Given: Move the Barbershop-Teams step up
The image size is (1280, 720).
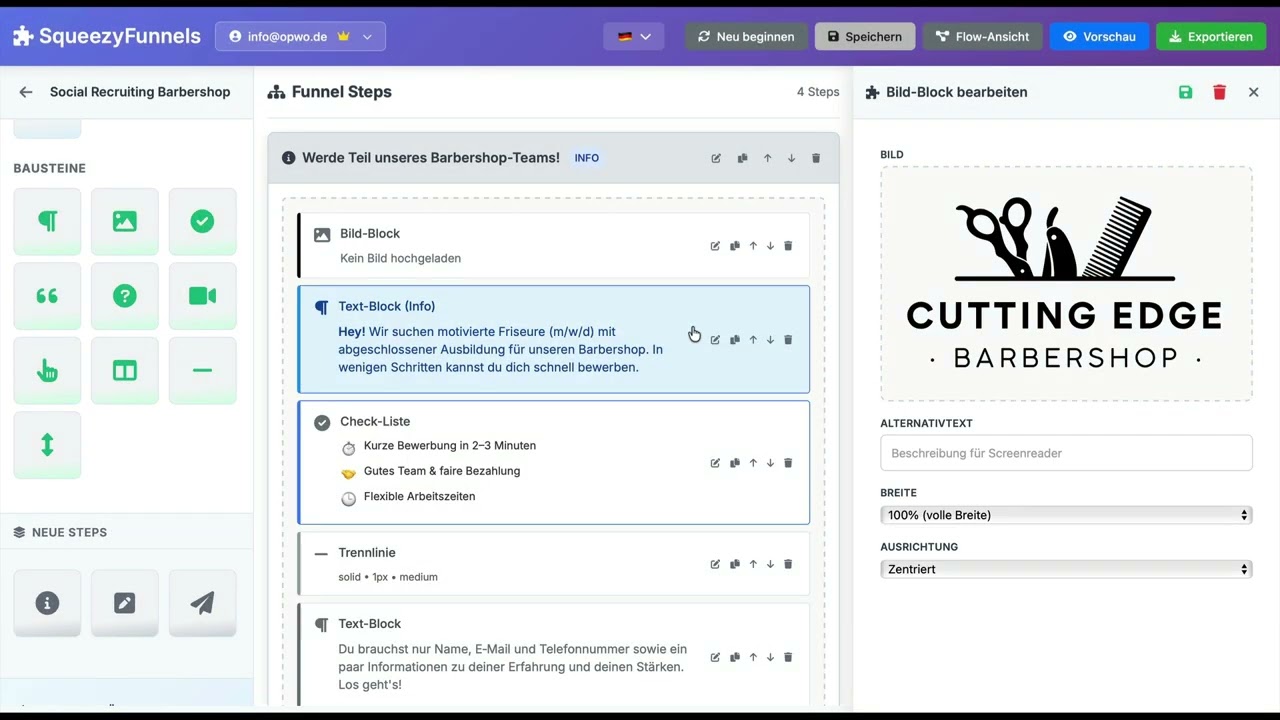Looking at the screenshot, I should (767, 158).
